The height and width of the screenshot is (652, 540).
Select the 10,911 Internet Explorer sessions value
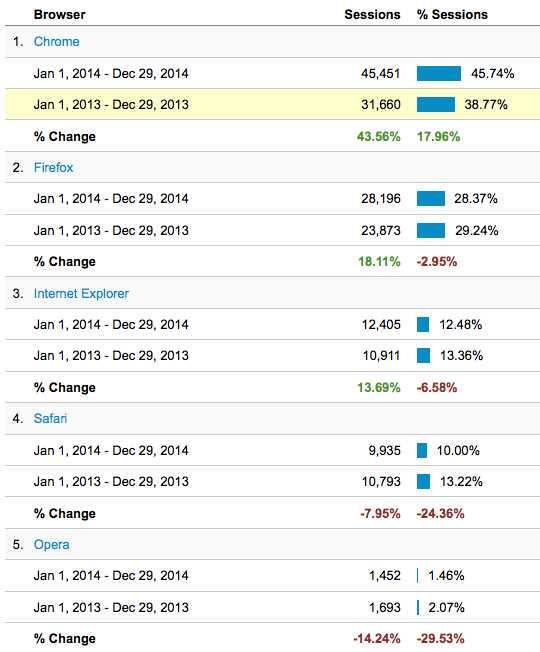(381, 356)
